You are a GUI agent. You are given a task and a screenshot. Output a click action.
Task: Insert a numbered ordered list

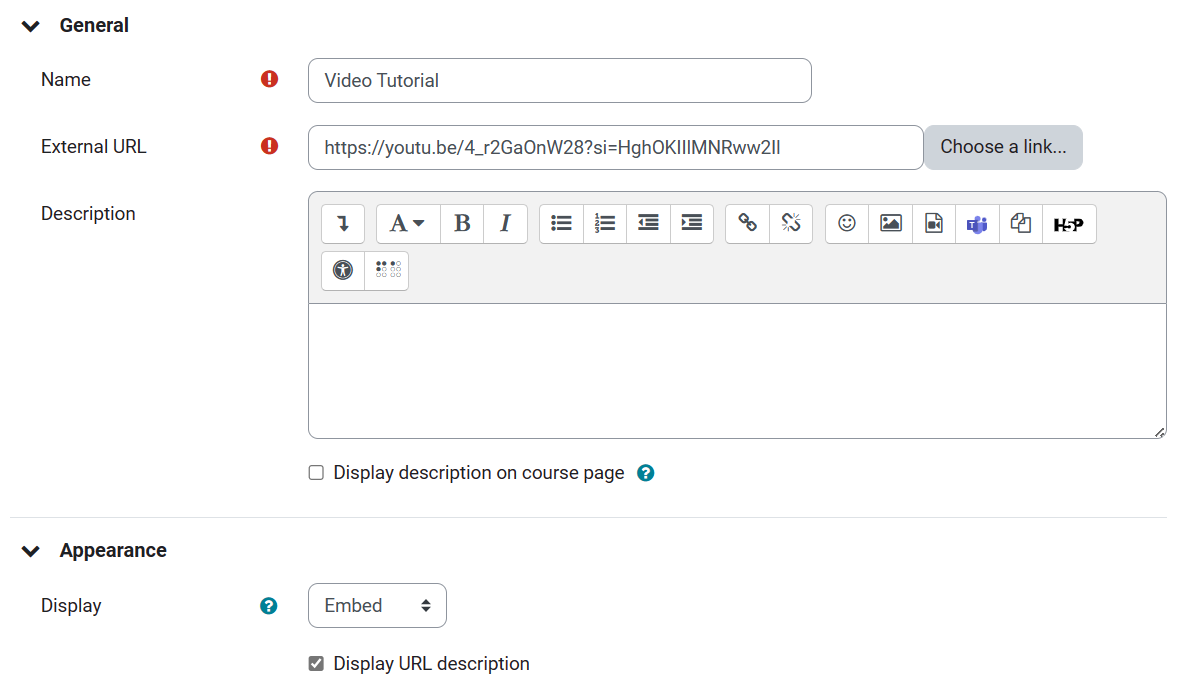pos(605,224)
